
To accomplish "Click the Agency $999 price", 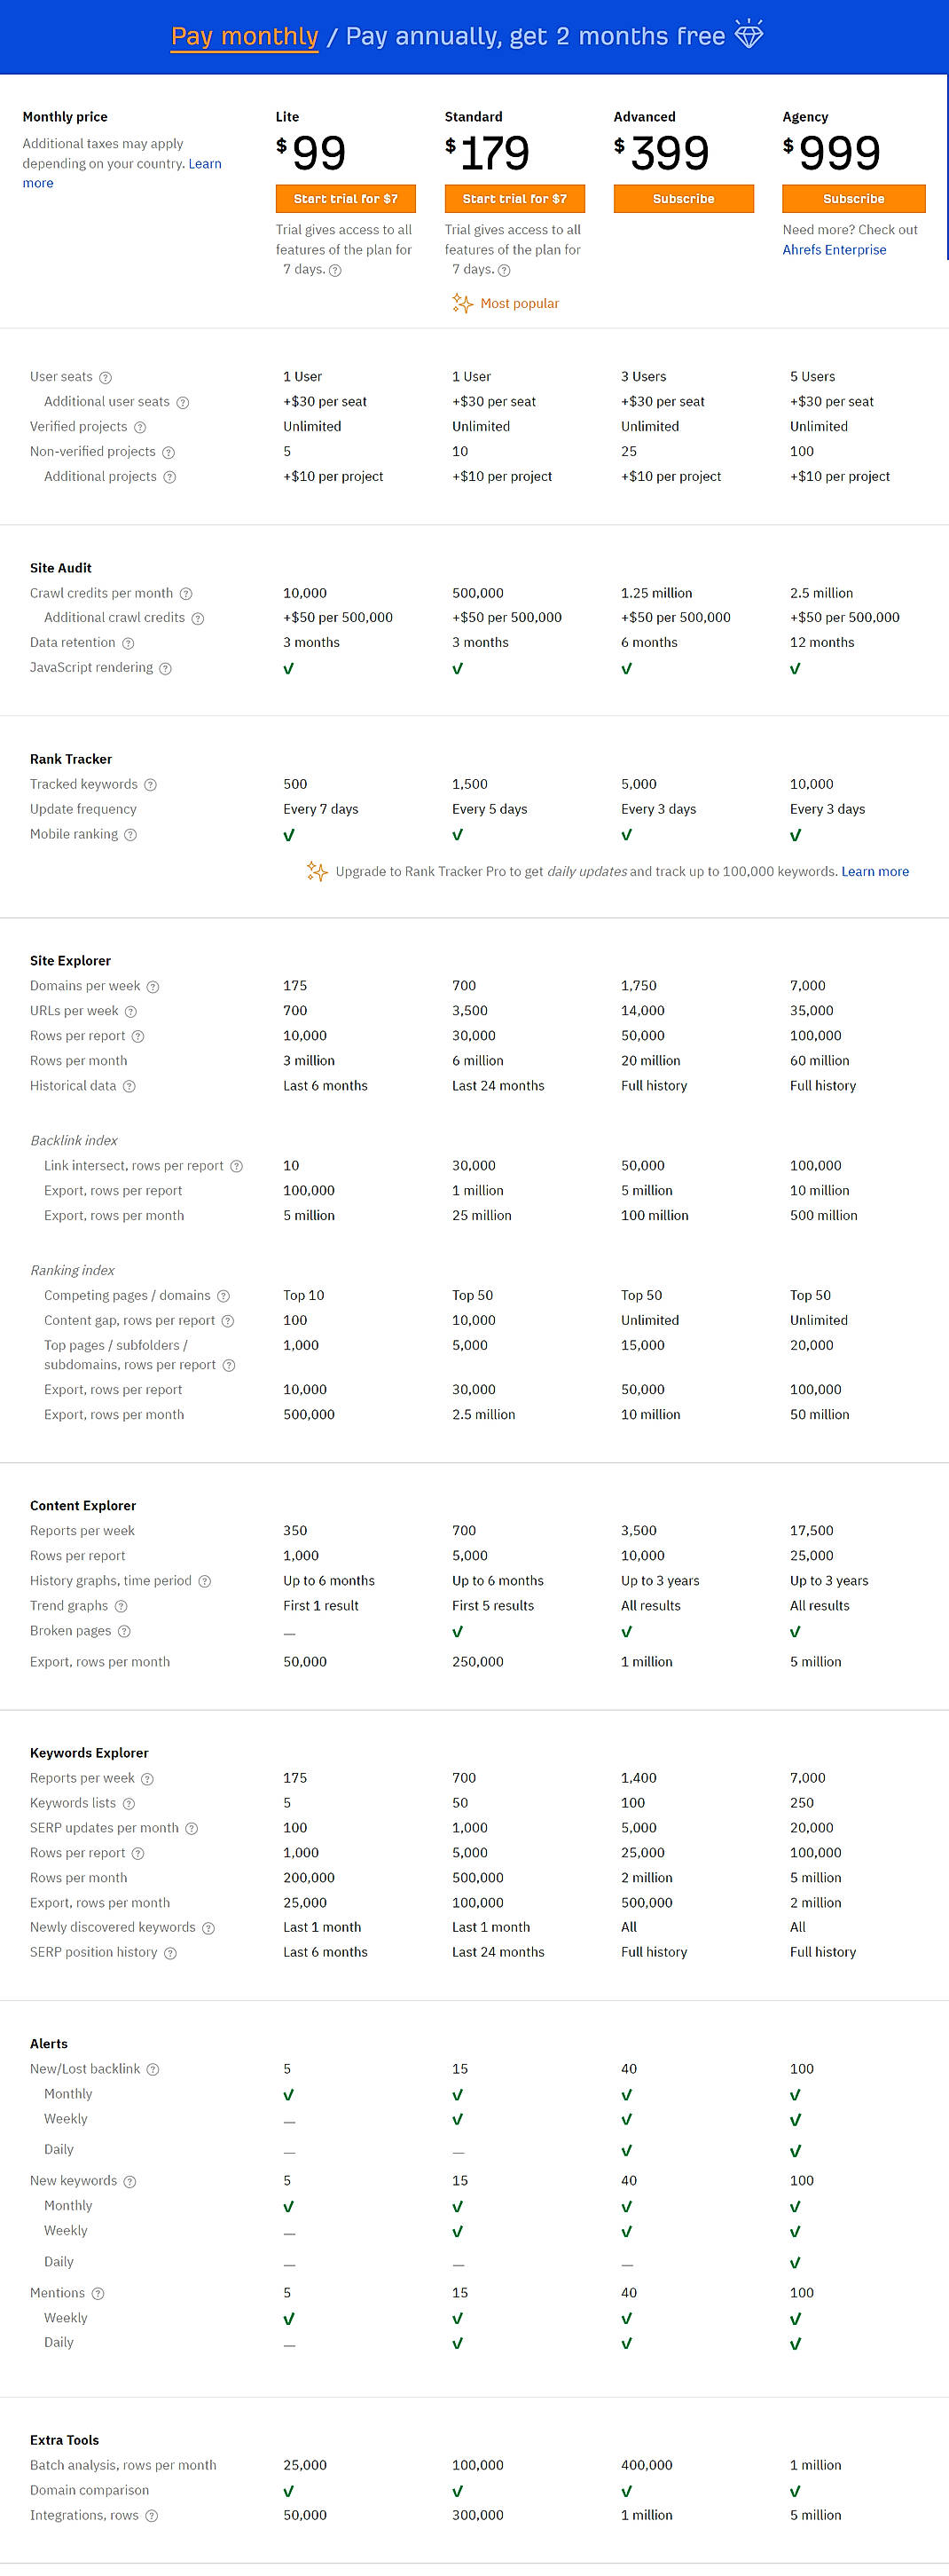I will pyautogui.click(x=832, y=153).
